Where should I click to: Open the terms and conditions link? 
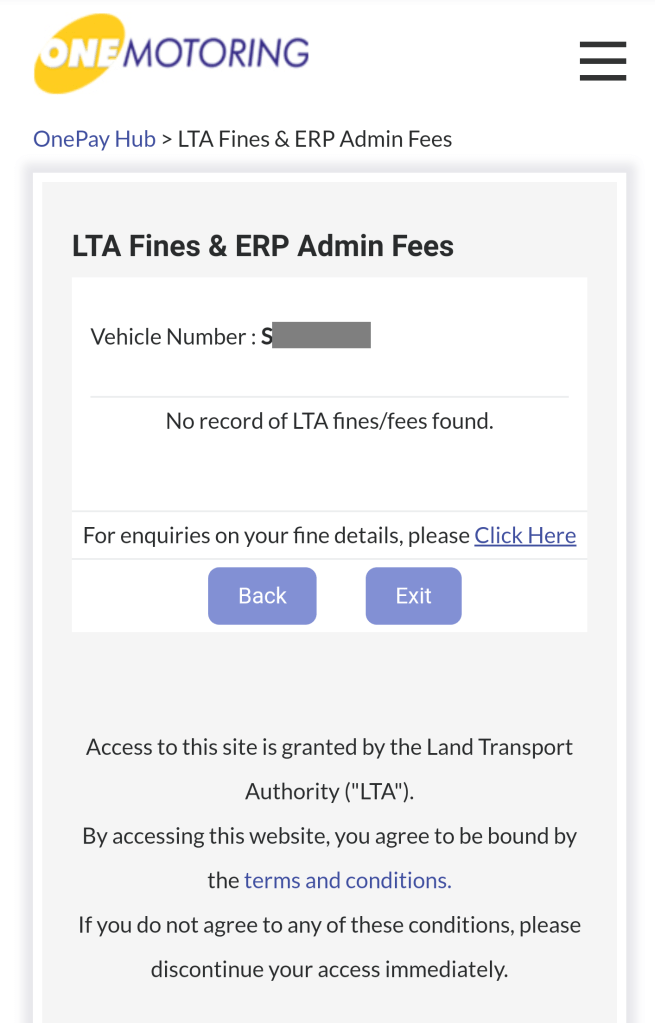[x=347, y=880]
